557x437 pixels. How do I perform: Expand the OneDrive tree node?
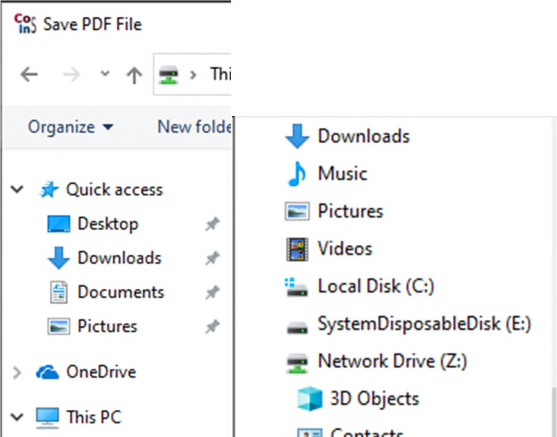17,373
